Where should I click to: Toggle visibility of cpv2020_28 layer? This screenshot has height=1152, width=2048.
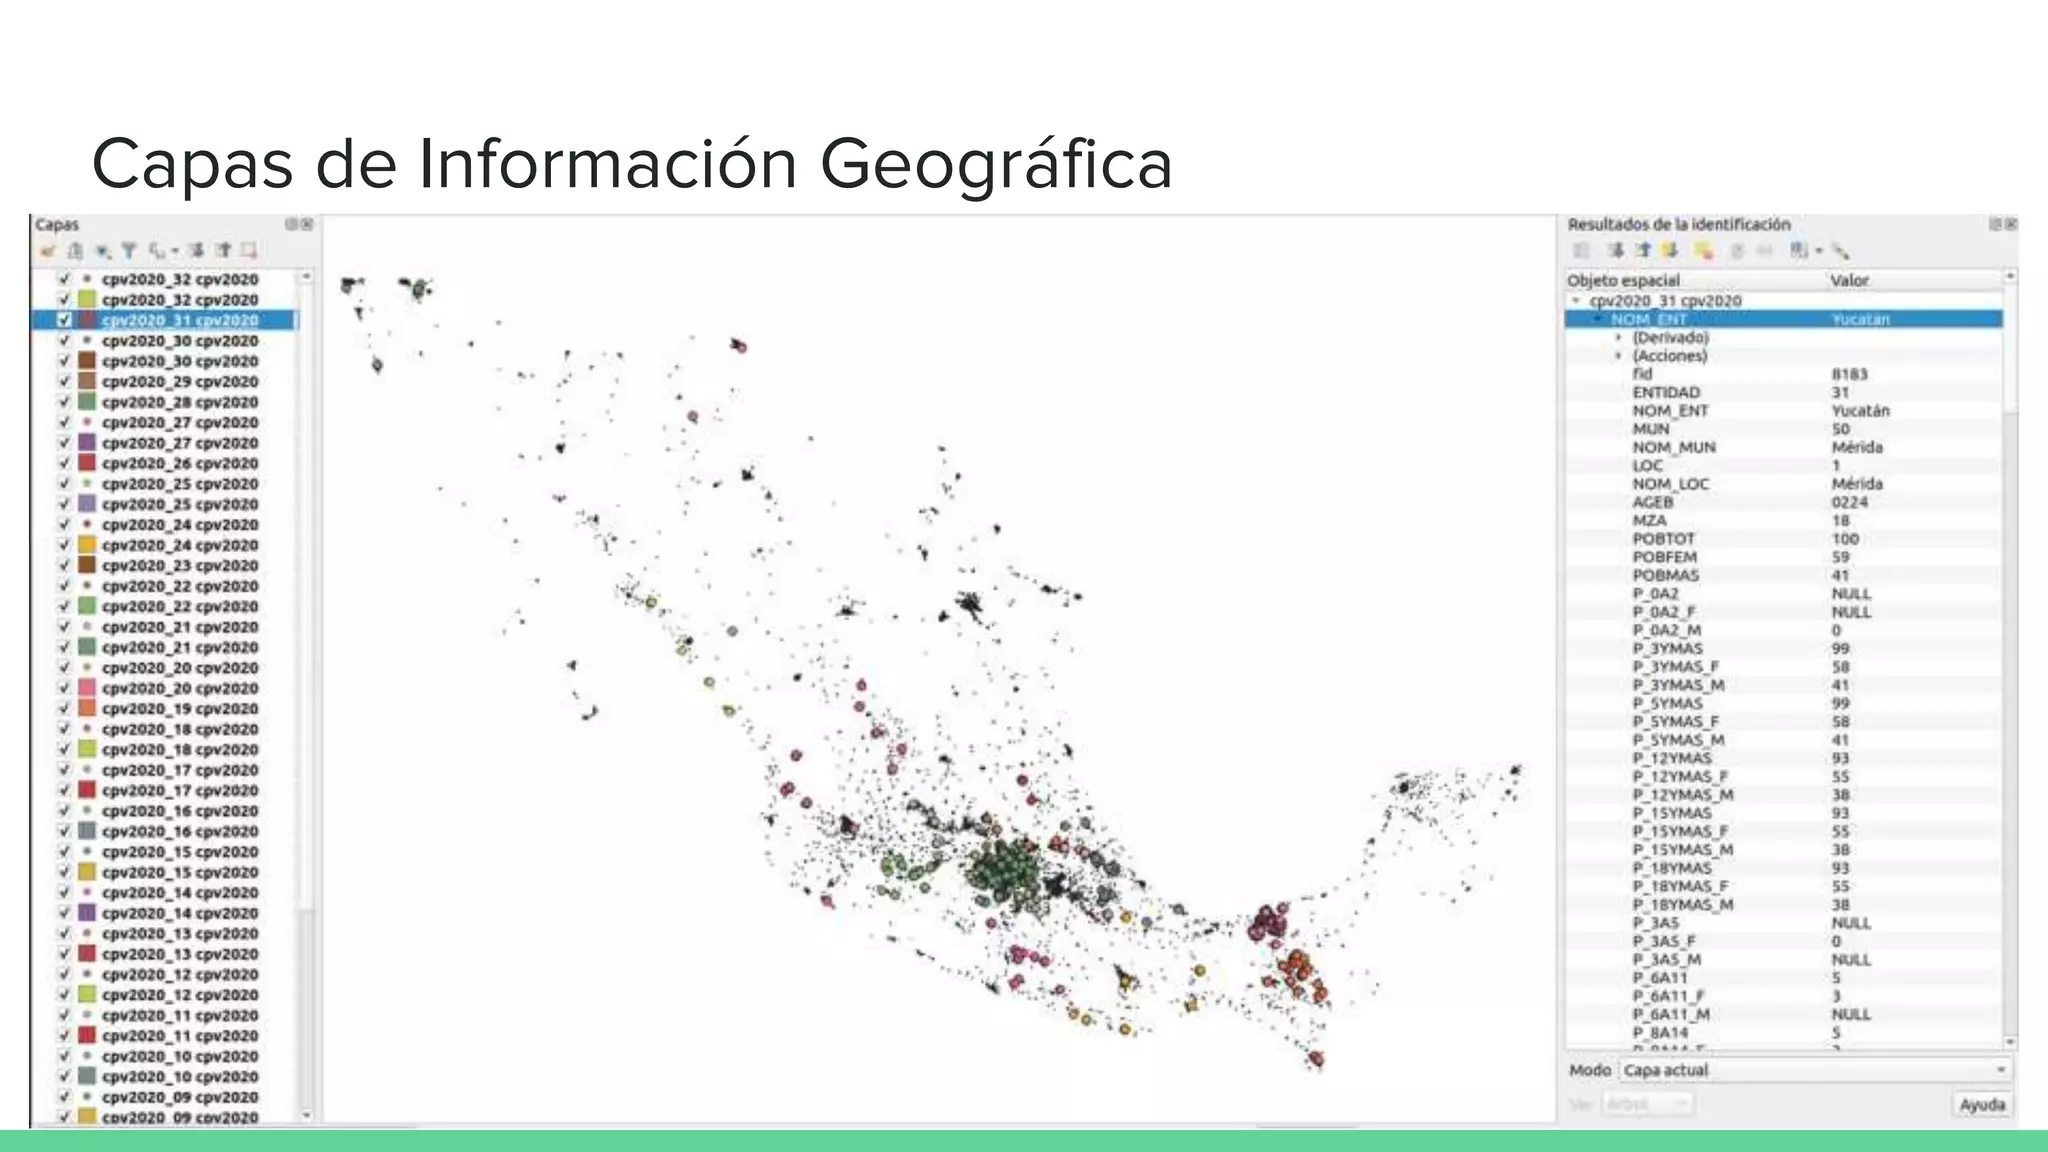click(65, 402)
